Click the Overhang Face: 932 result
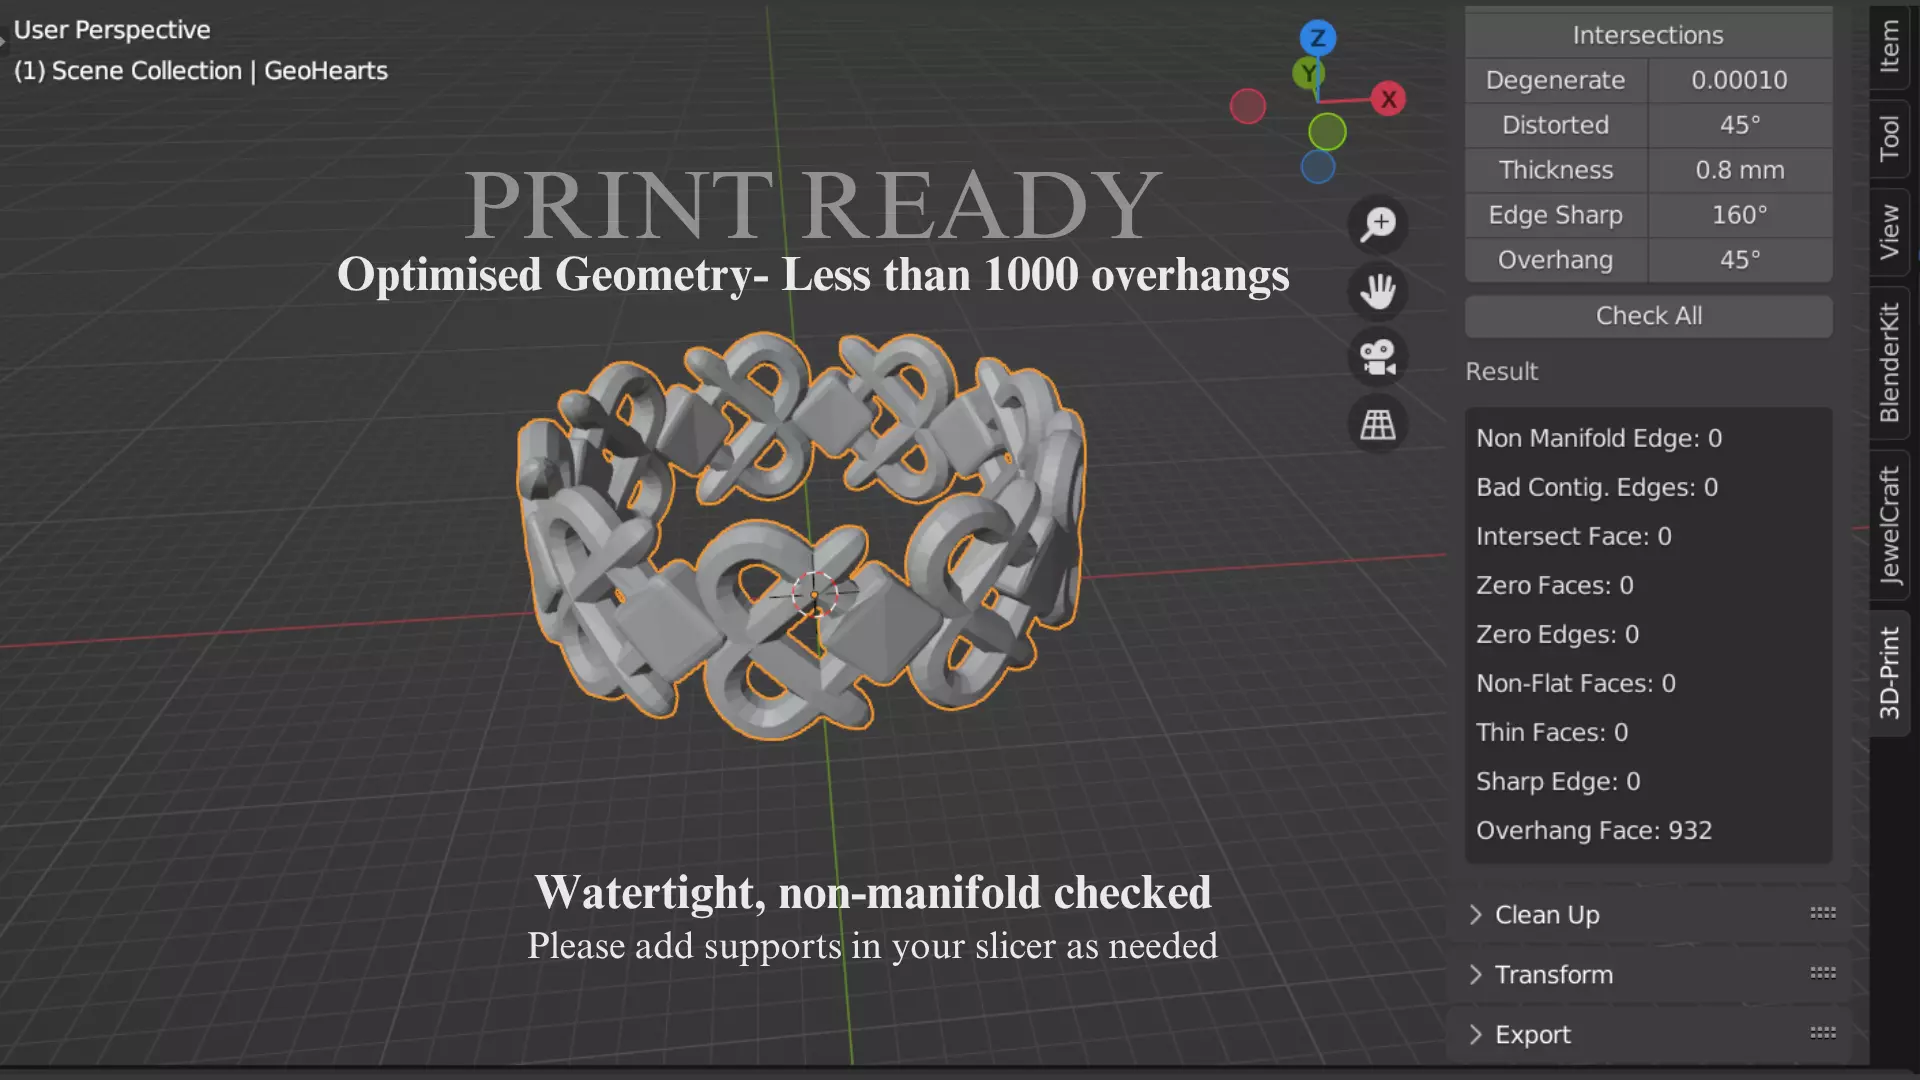 pos(1594,830)
